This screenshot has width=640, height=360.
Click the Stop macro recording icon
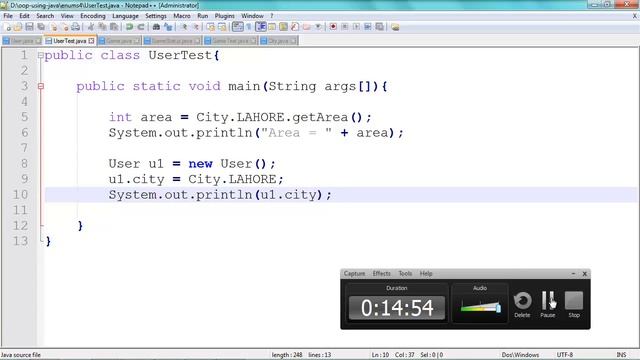pos(344,27)
